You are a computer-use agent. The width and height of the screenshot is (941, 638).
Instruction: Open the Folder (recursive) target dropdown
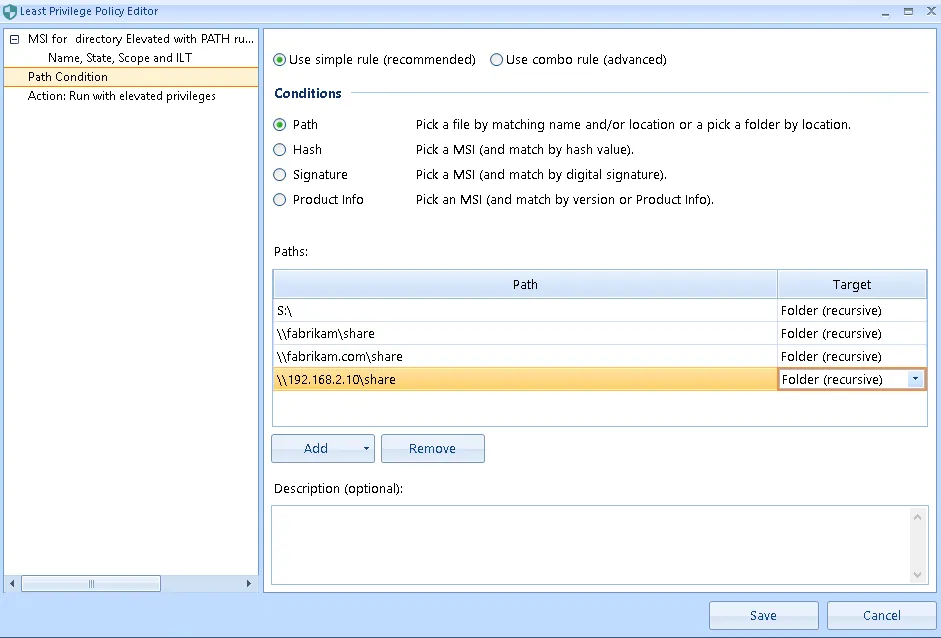(x=915, y=380)
